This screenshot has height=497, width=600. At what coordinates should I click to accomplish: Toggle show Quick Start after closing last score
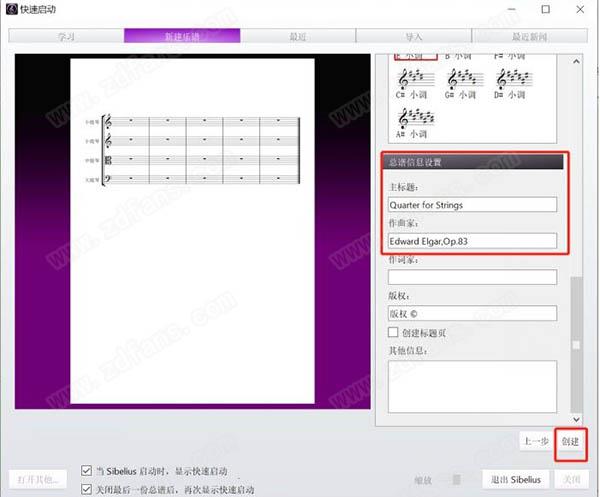click(x=86, y=489)
